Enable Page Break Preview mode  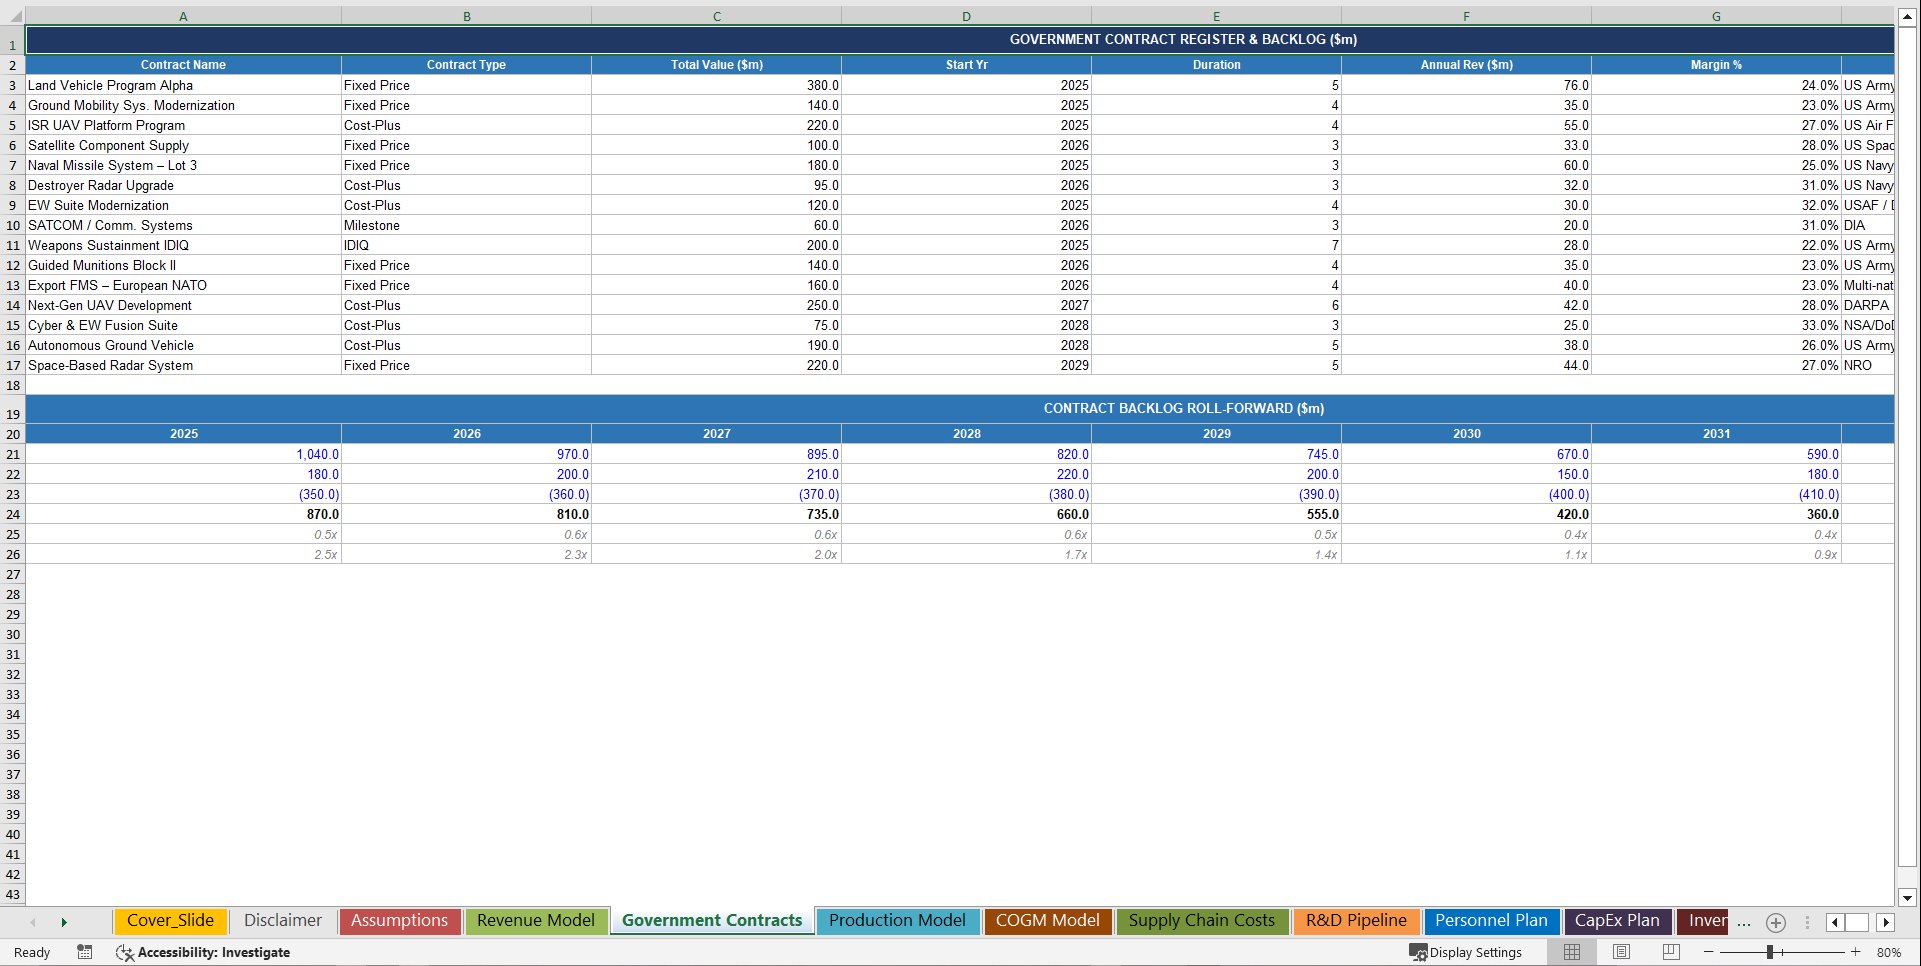tap(1669, 952)
